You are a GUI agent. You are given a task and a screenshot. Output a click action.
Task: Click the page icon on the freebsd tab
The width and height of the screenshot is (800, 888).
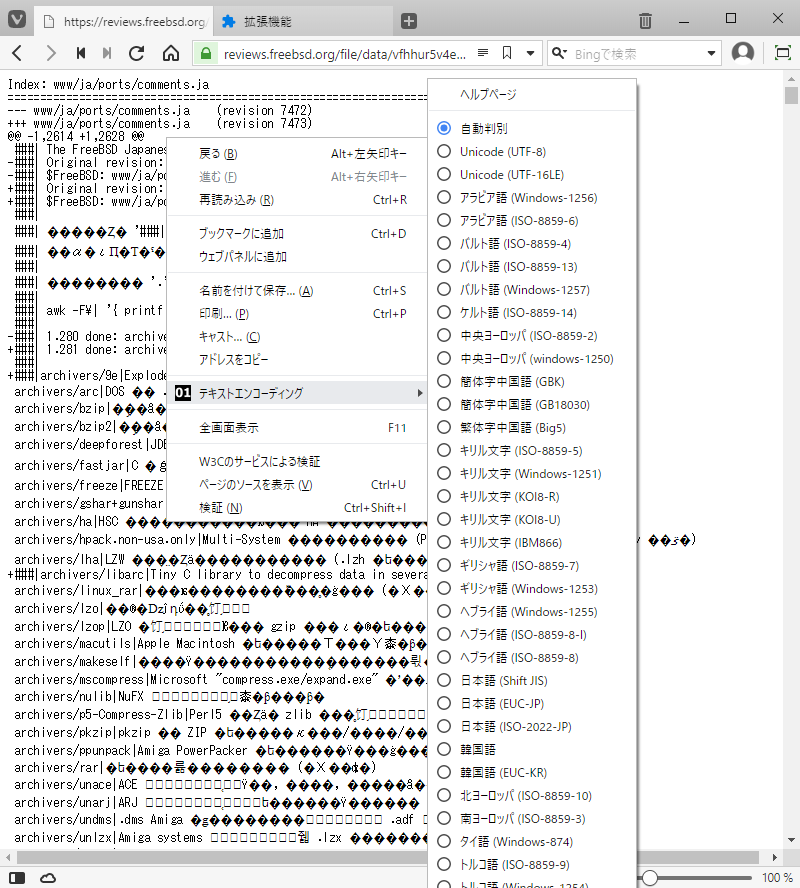(x=49, y=22)
